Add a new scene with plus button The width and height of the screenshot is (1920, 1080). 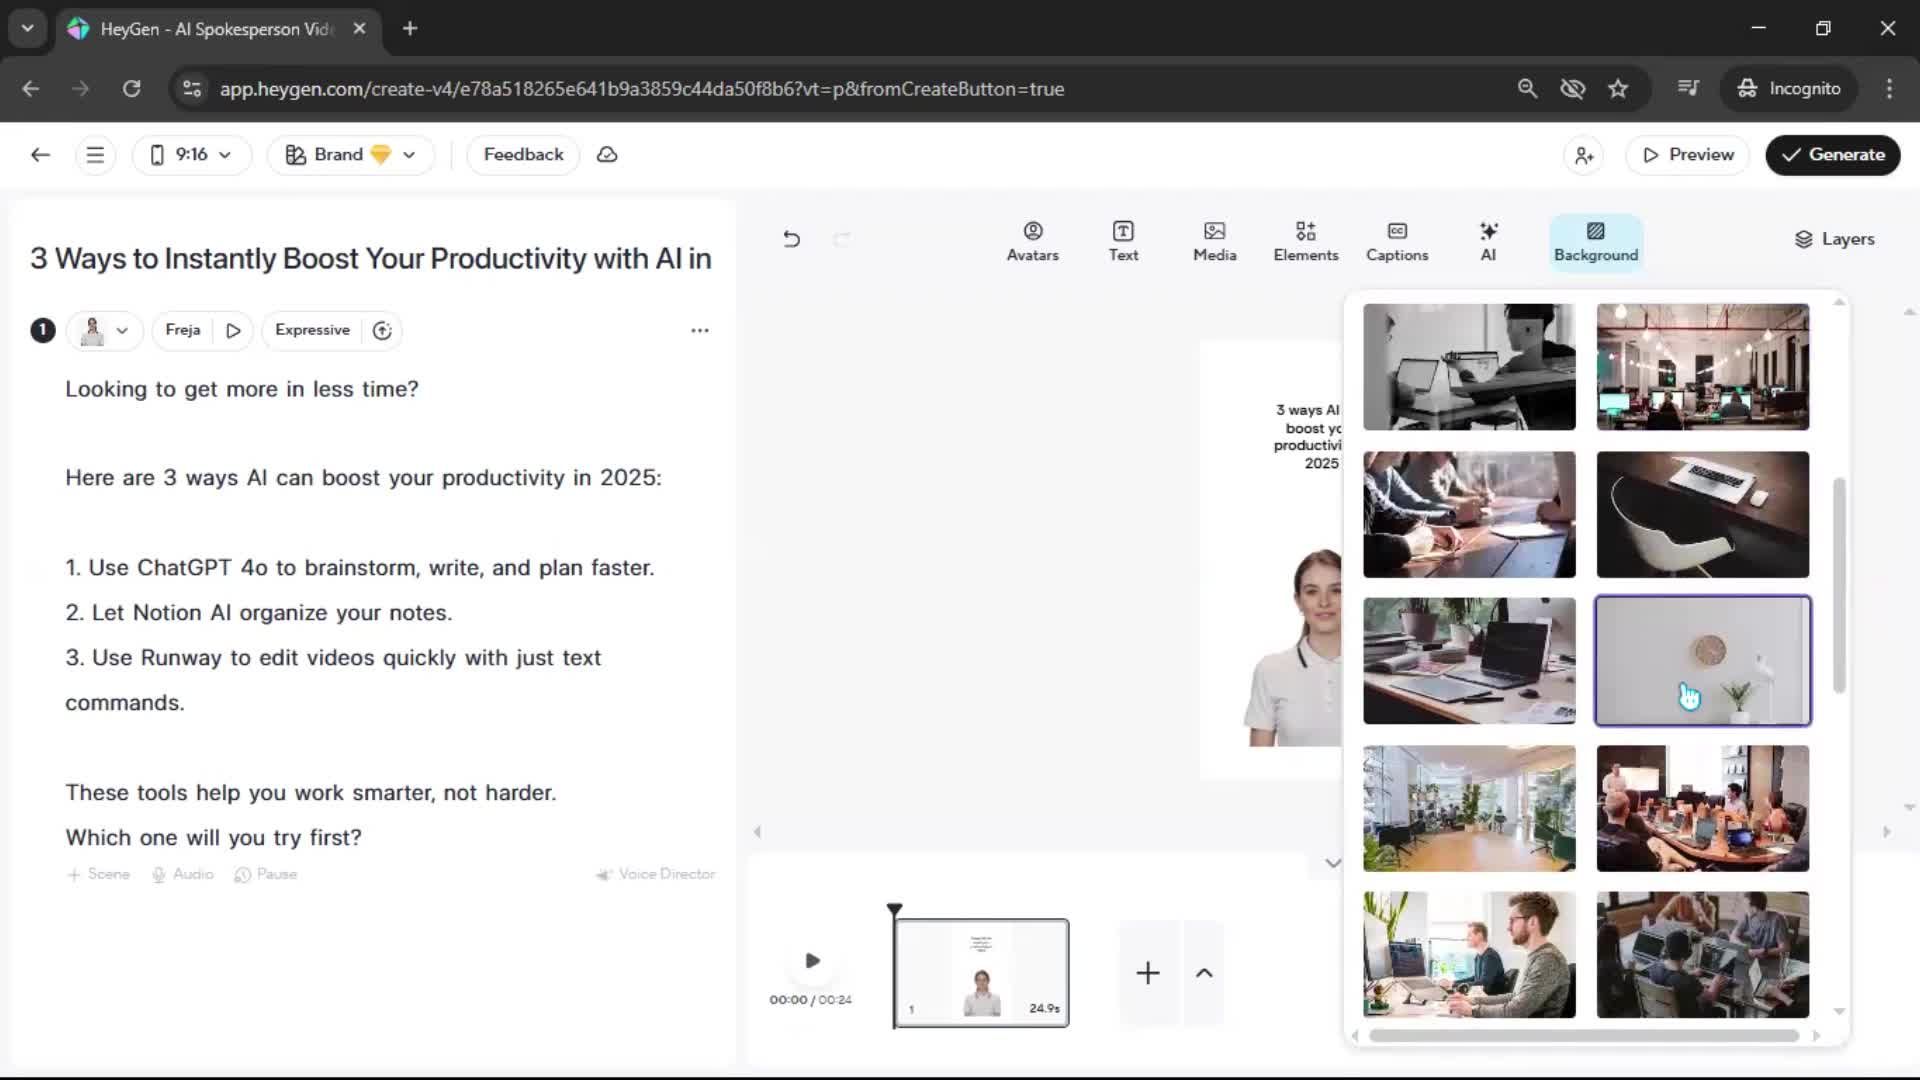(x=1148, y=973)
